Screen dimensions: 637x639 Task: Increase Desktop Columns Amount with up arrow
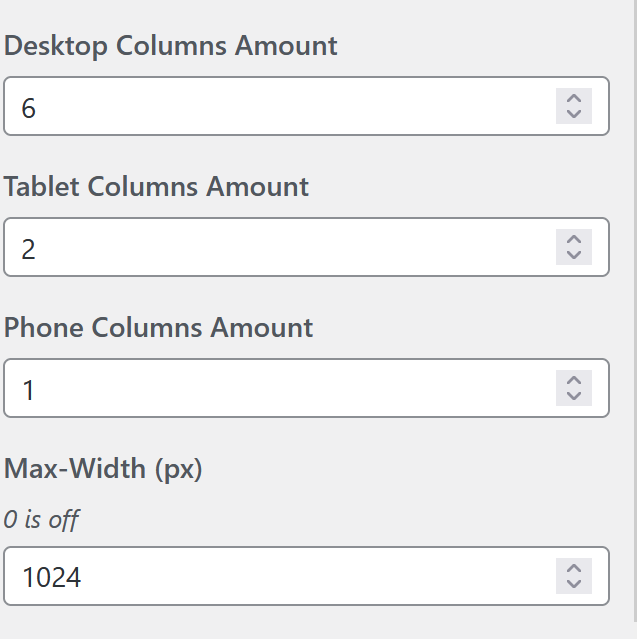574,98
